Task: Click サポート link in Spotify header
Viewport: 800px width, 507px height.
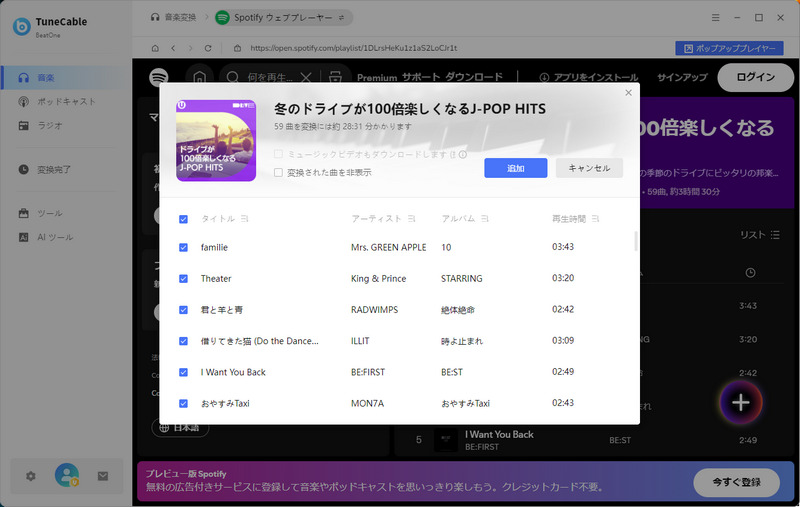Action: coord(421,77)
